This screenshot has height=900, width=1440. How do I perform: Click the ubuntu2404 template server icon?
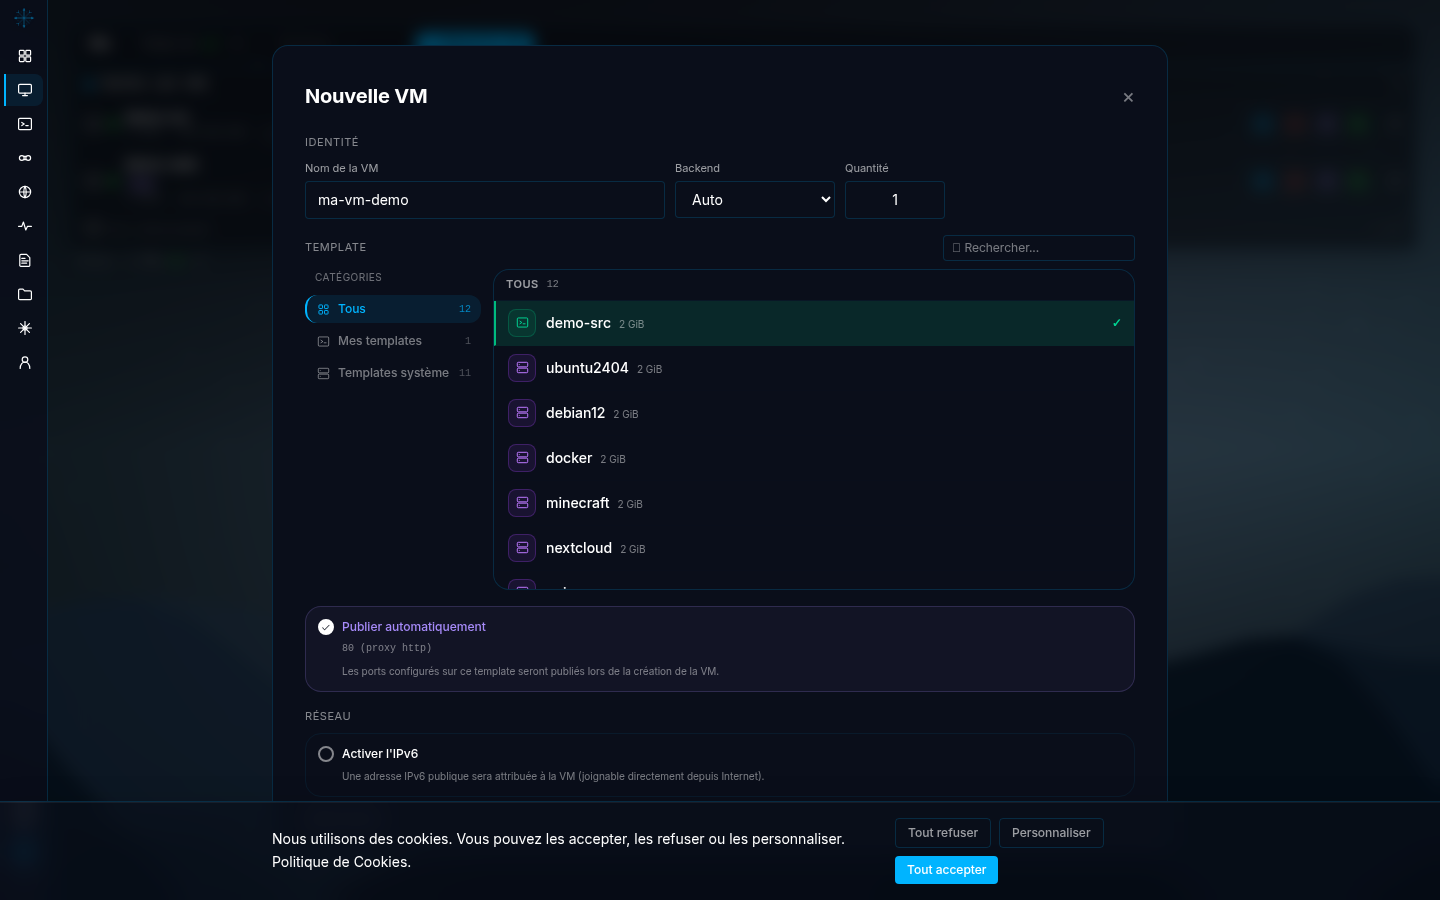pos(522,368)
